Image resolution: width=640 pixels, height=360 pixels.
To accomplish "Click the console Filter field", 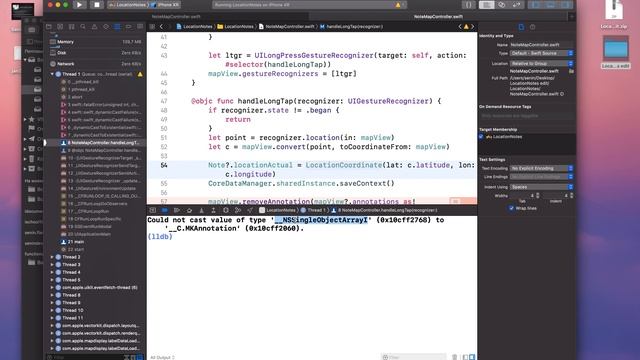I will [413, 357].
